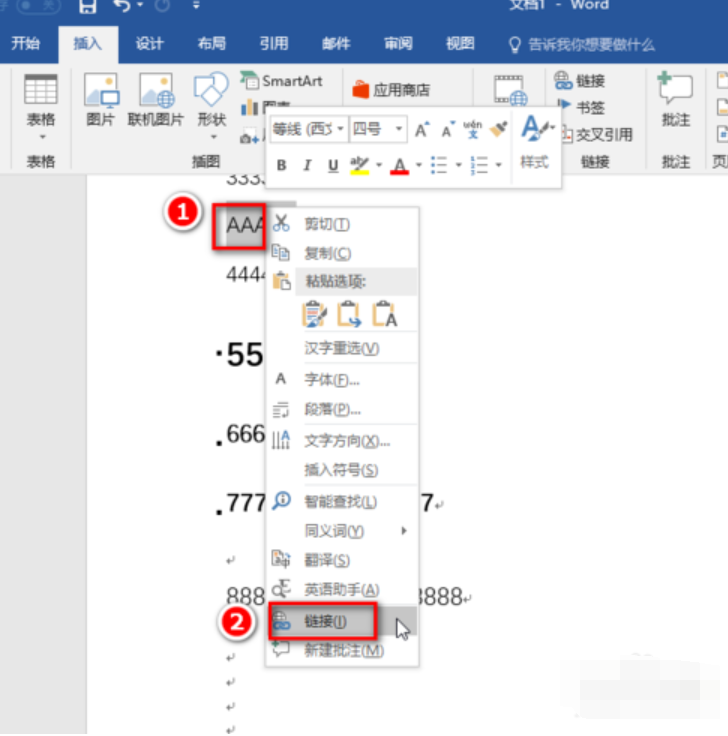Select paste text only icon
Image resolution: width=728 pixels, height=736 pixels.
click(x=384, y=315)
